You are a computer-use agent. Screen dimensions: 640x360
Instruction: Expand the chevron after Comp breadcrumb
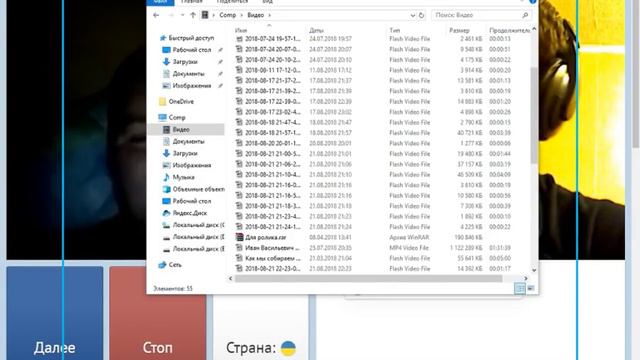(x=242, y=15)
